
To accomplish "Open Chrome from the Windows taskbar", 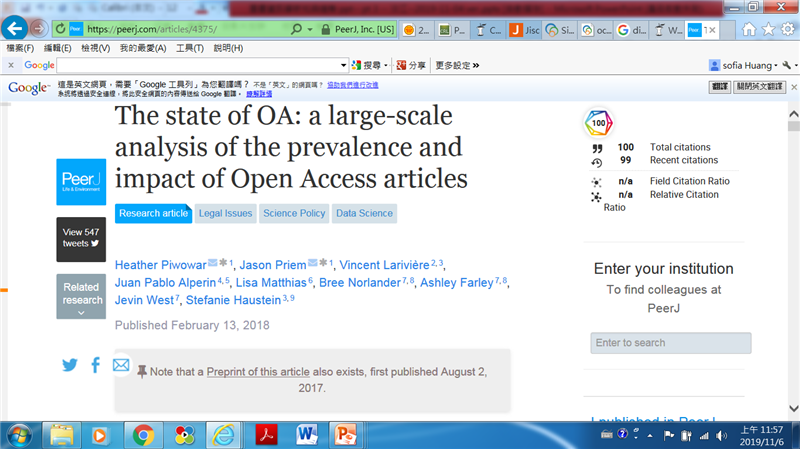I will pos(143,435).
